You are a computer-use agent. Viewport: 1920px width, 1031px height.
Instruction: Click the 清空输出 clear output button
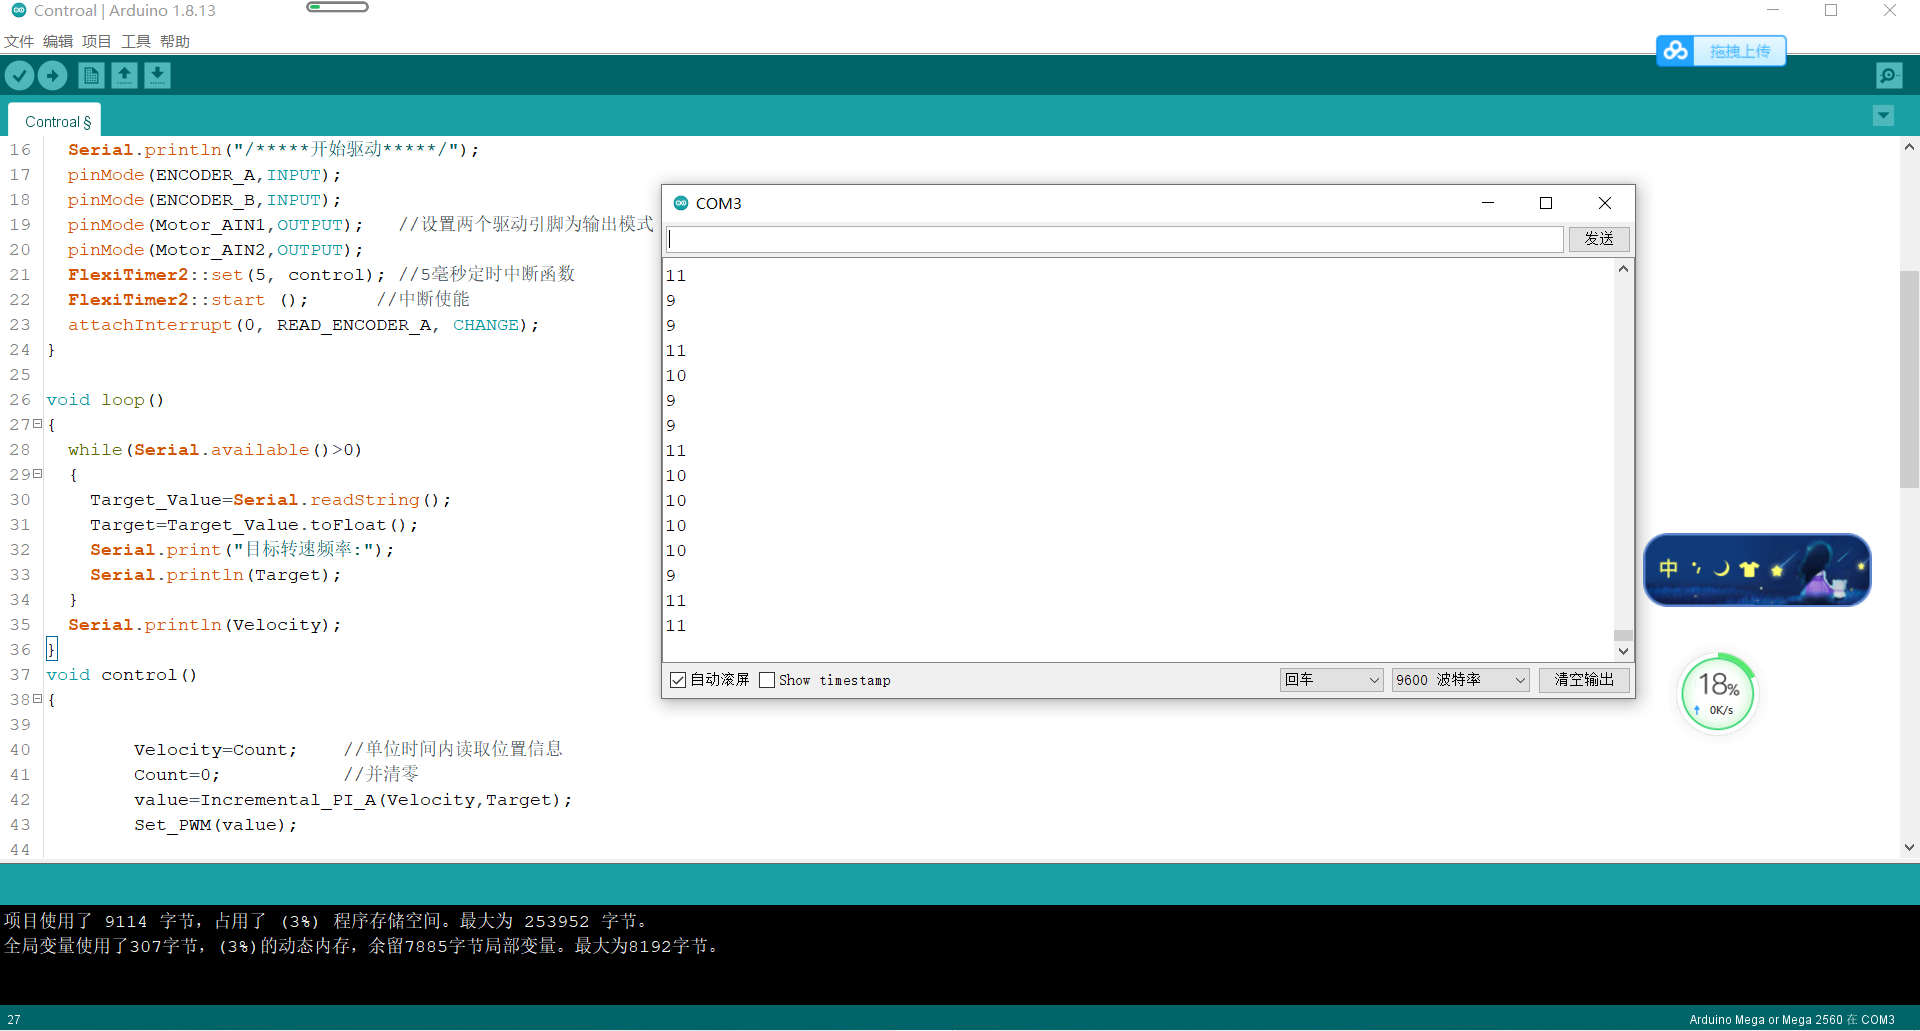[1584, 679]
